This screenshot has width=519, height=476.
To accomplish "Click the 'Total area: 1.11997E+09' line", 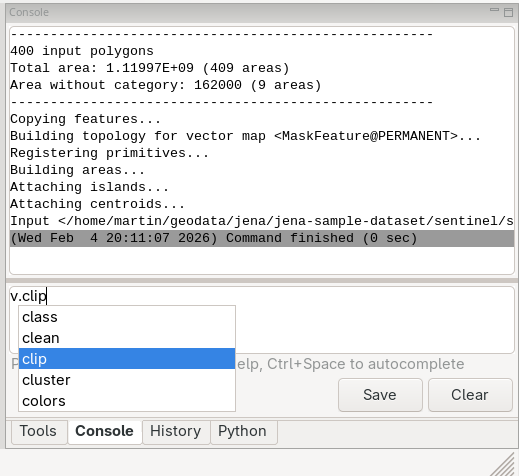I will (x=149, y=68).
